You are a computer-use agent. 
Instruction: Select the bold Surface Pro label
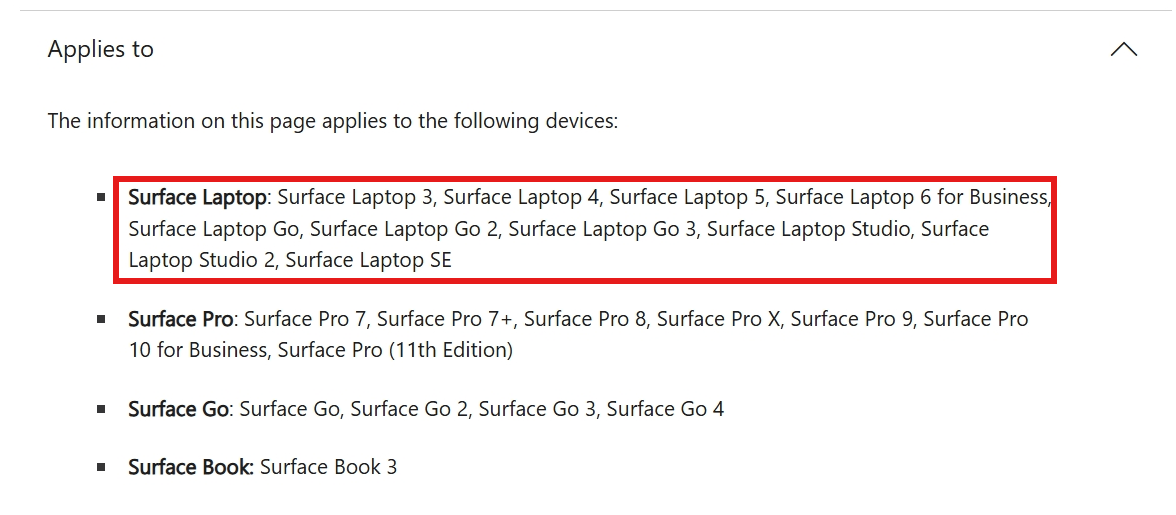click(x=181, y=319)
